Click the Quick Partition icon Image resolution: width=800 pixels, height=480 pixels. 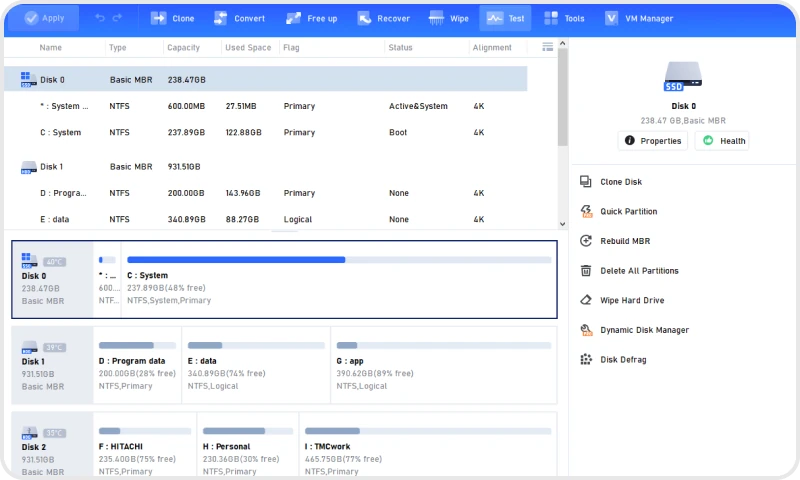pyautogui.click(x=586, y=211)
